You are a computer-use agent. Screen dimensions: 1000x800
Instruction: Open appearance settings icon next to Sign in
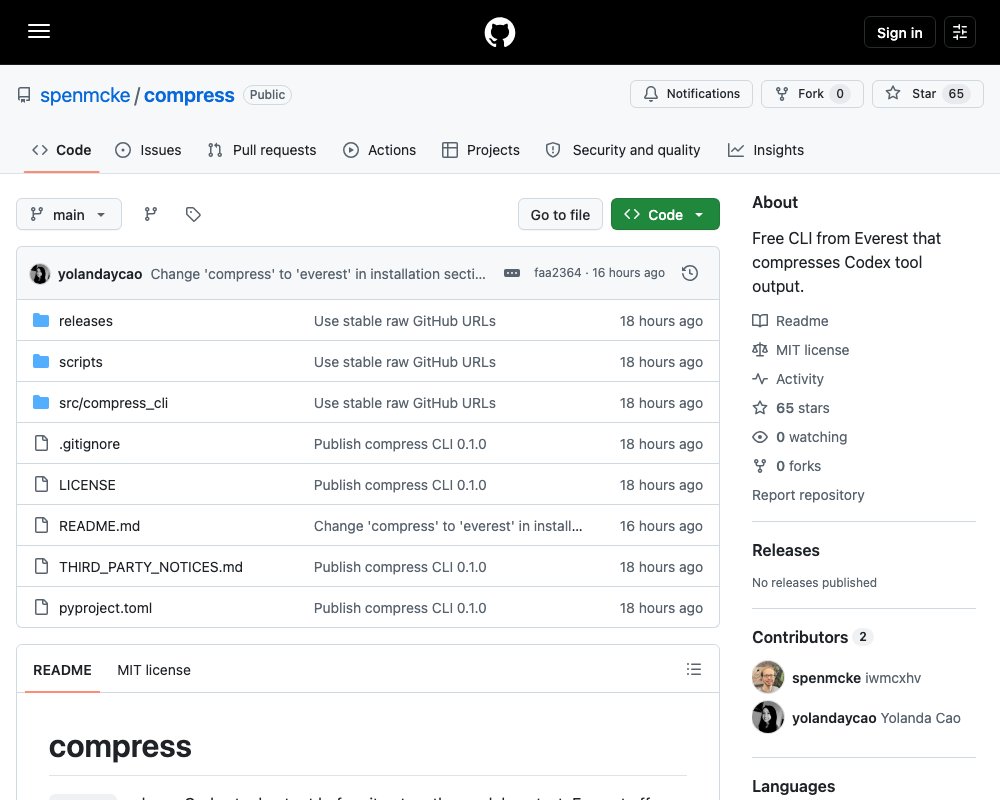(959, 32)
